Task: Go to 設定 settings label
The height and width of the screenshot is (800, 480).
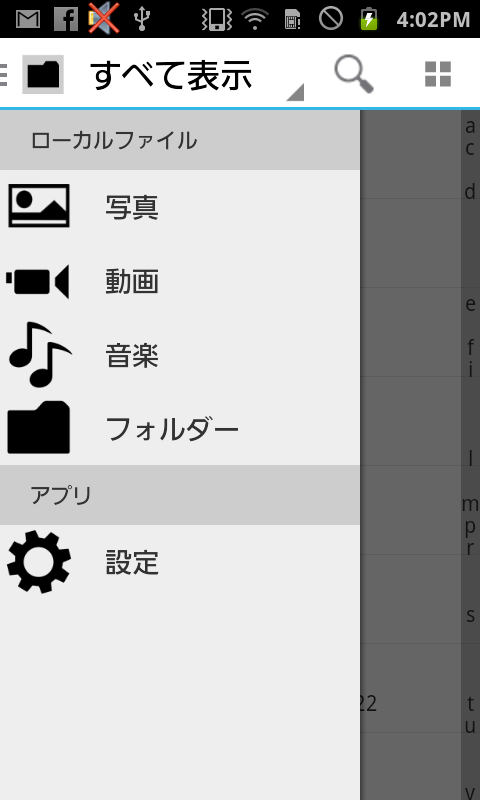Action: (x=132, y=562)
